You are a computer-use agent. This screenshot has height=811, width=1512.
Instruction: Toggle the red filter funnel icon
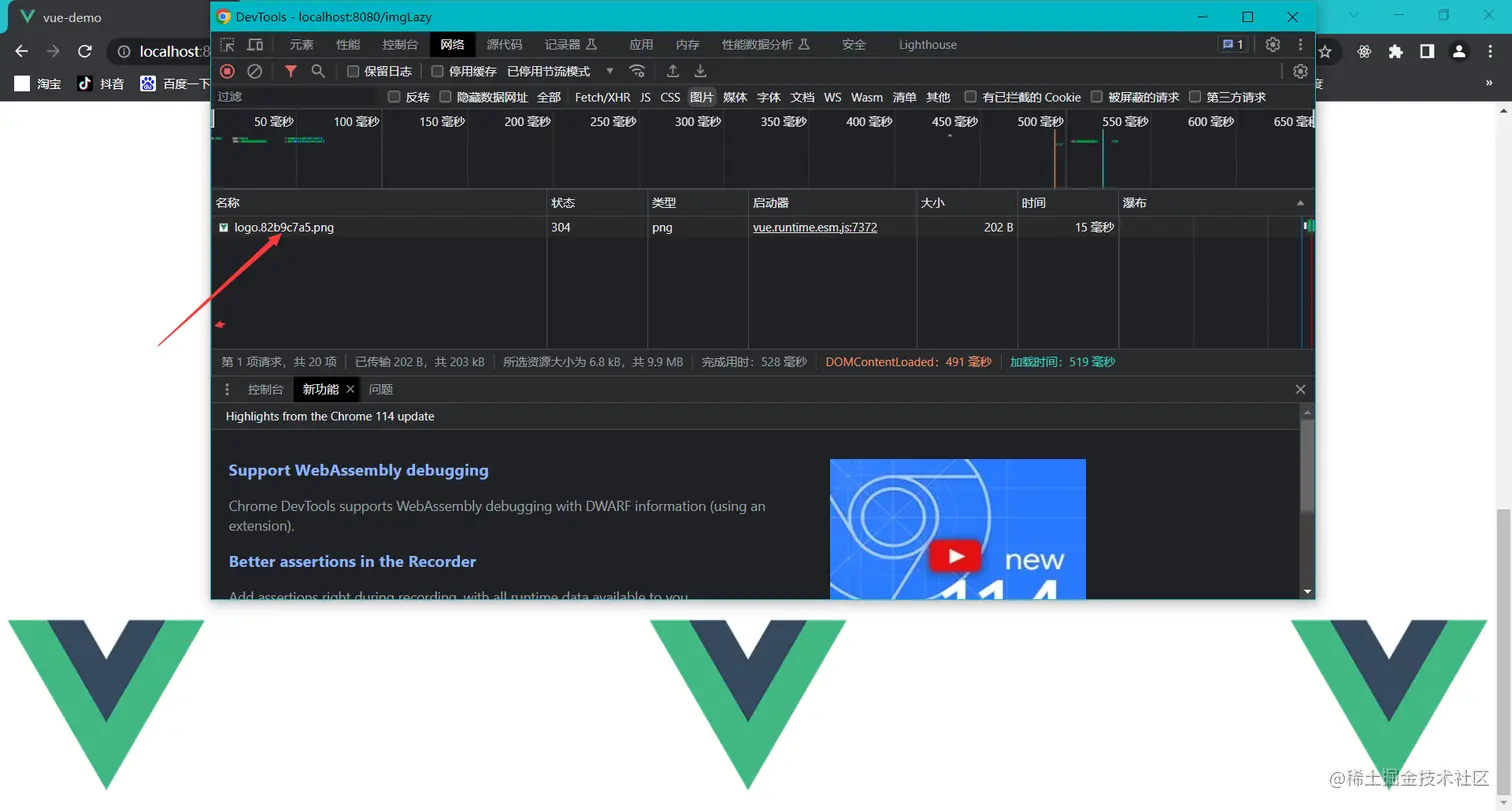pos(291,71)
